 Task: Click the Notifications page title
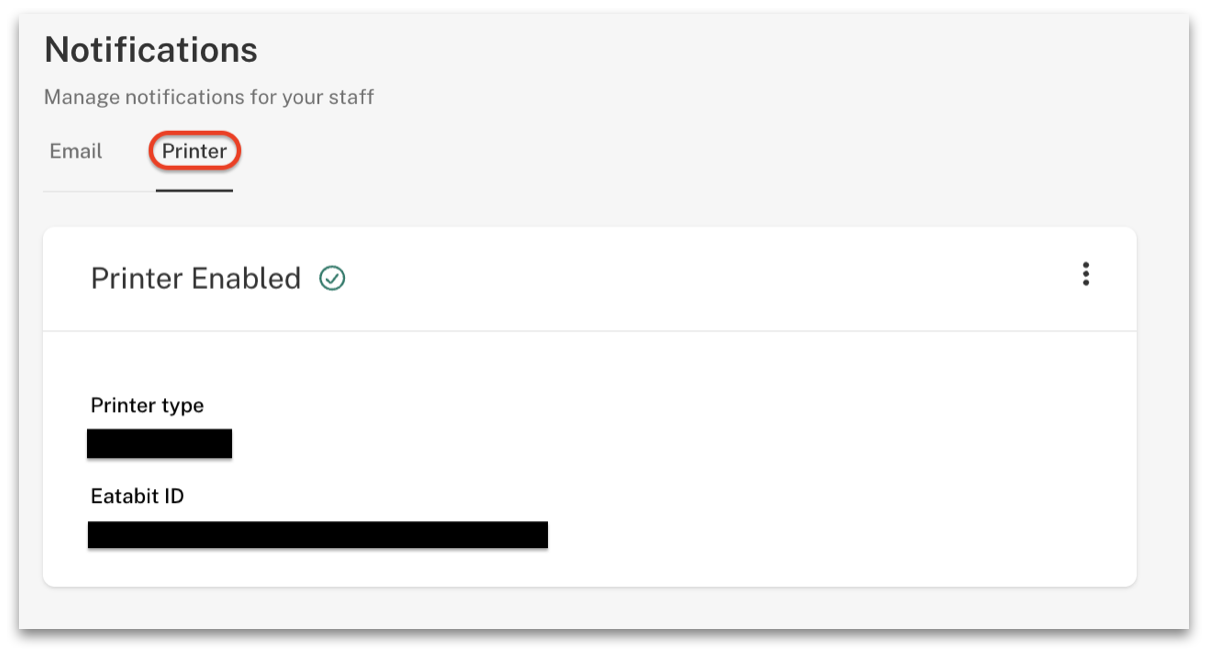(151, 49)
